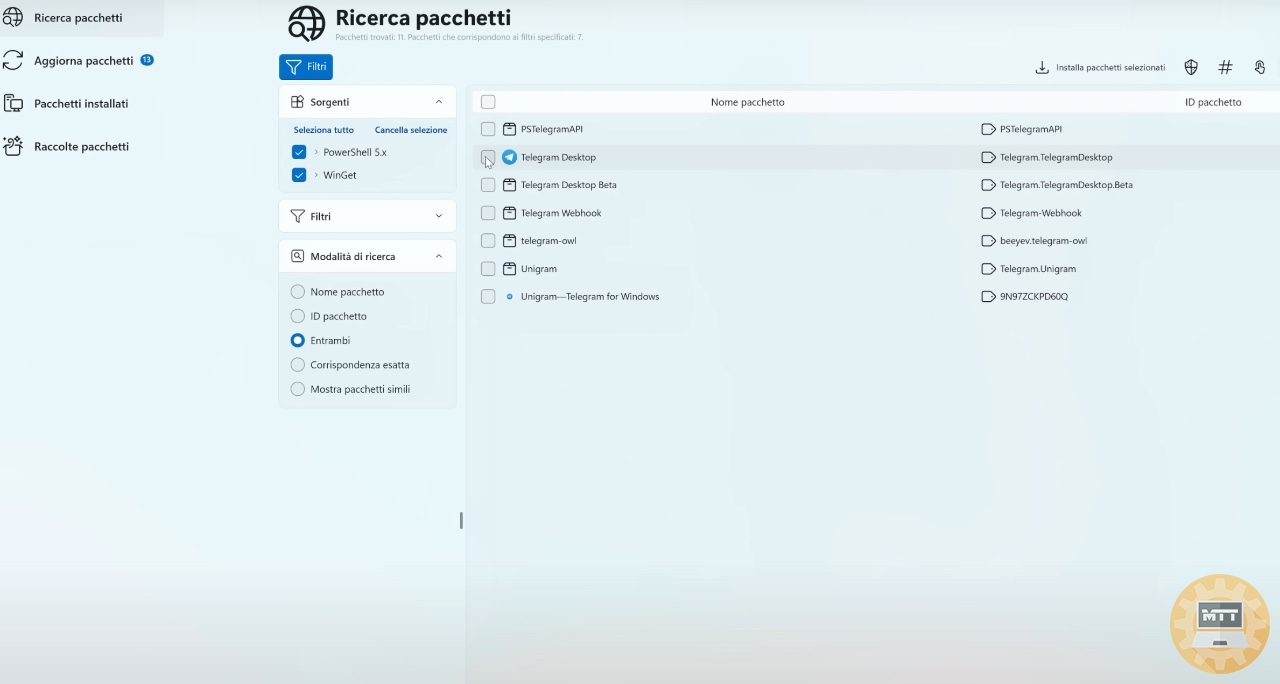Open Aggiorna pacchetti section
The height and width of the screenshot is (684, 1280).
pyautogui.click(x=83, y=61)
